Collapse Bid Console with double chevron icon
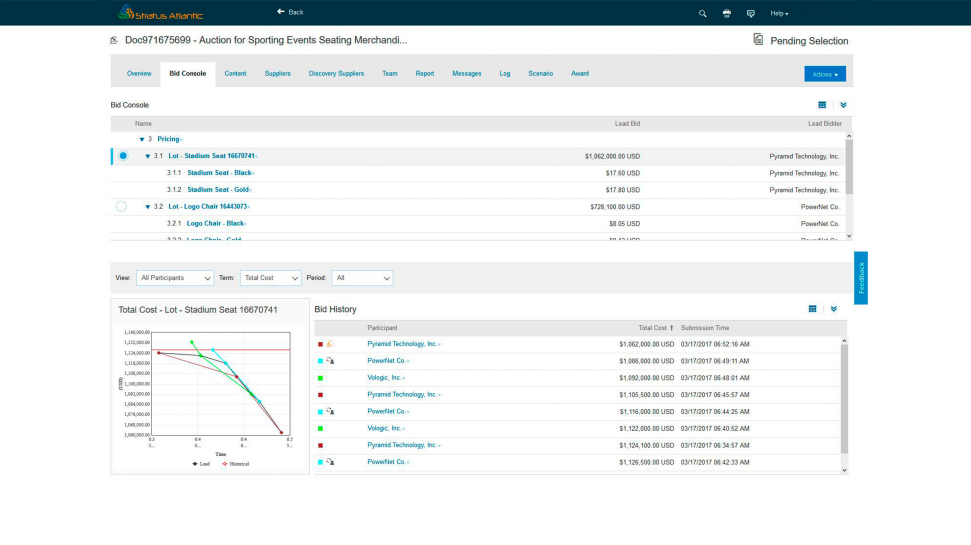 [x=843, y=105]
